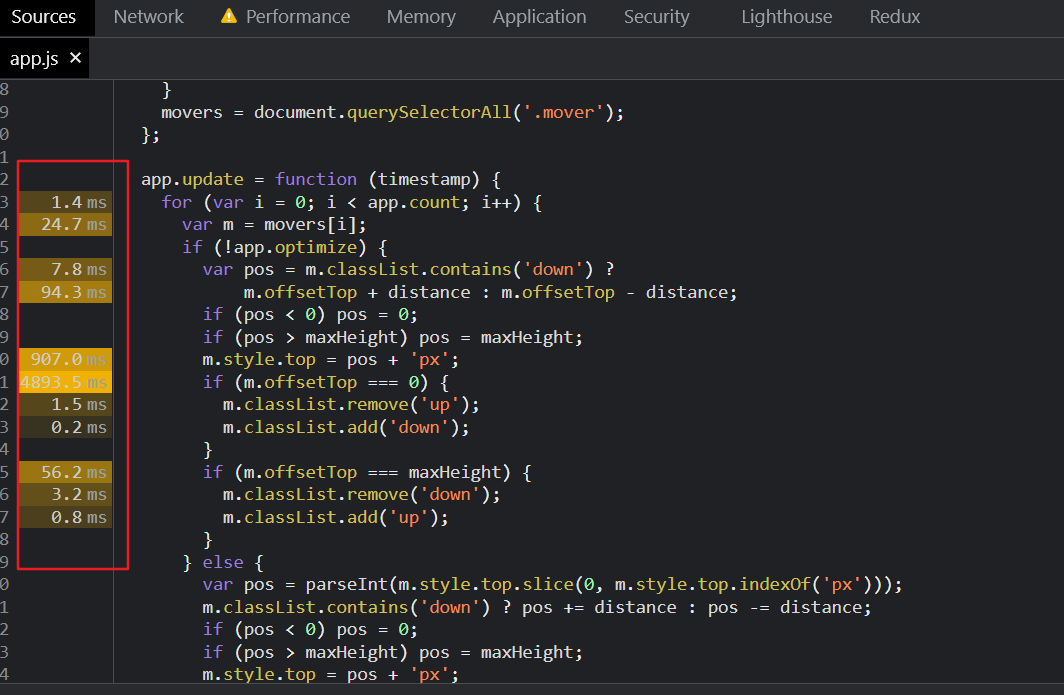Click the warning icon beside Performance
Screen dimensions: 1064x695
pos(229,16)
